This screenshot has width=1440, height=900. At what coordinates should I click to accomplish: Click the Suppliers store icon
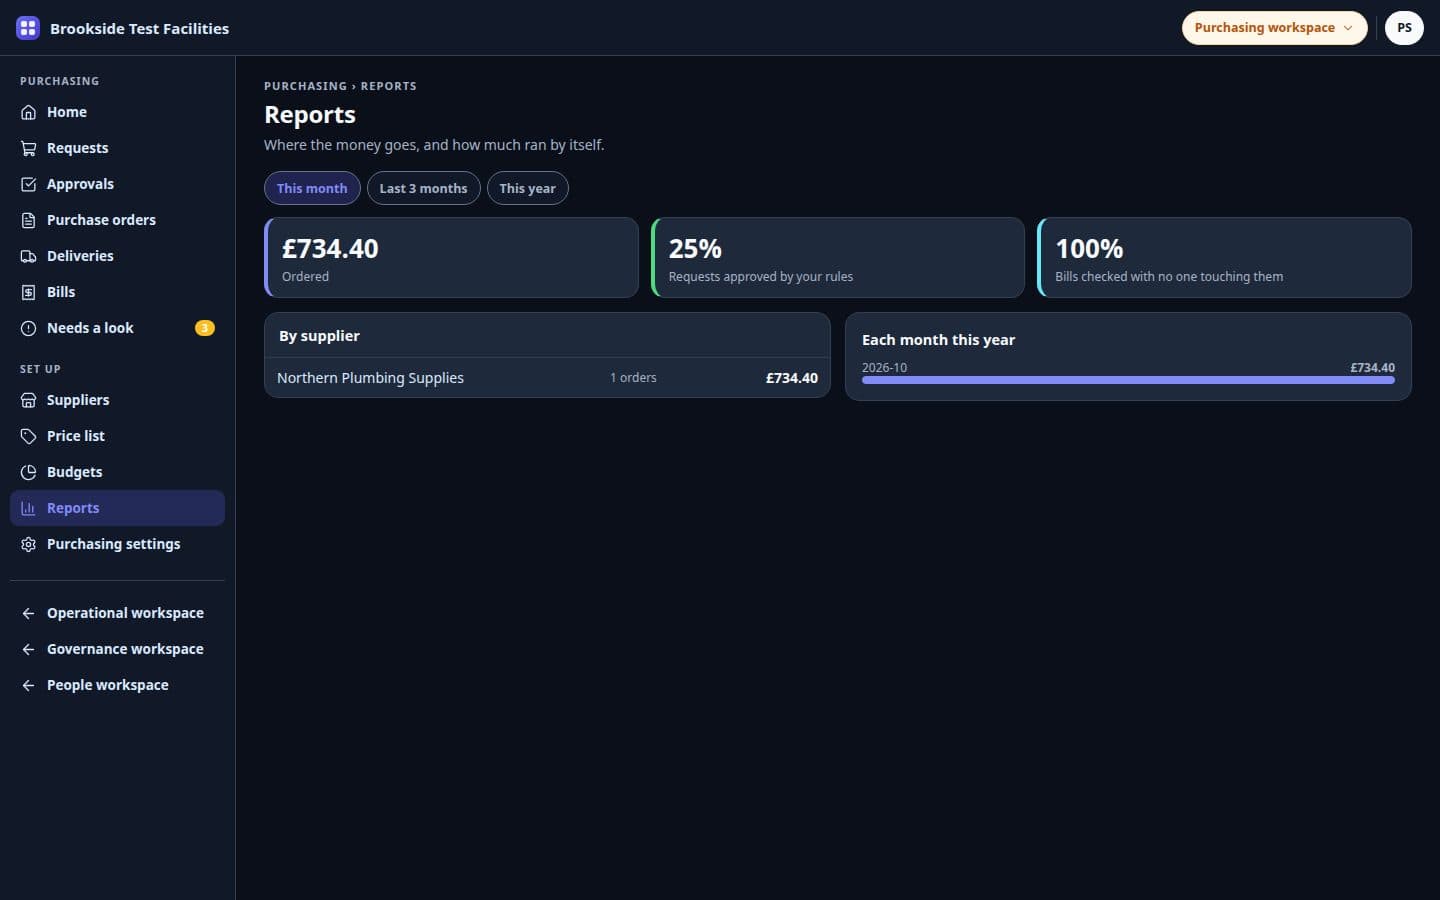pyautogui.click(x=28, y=400)
